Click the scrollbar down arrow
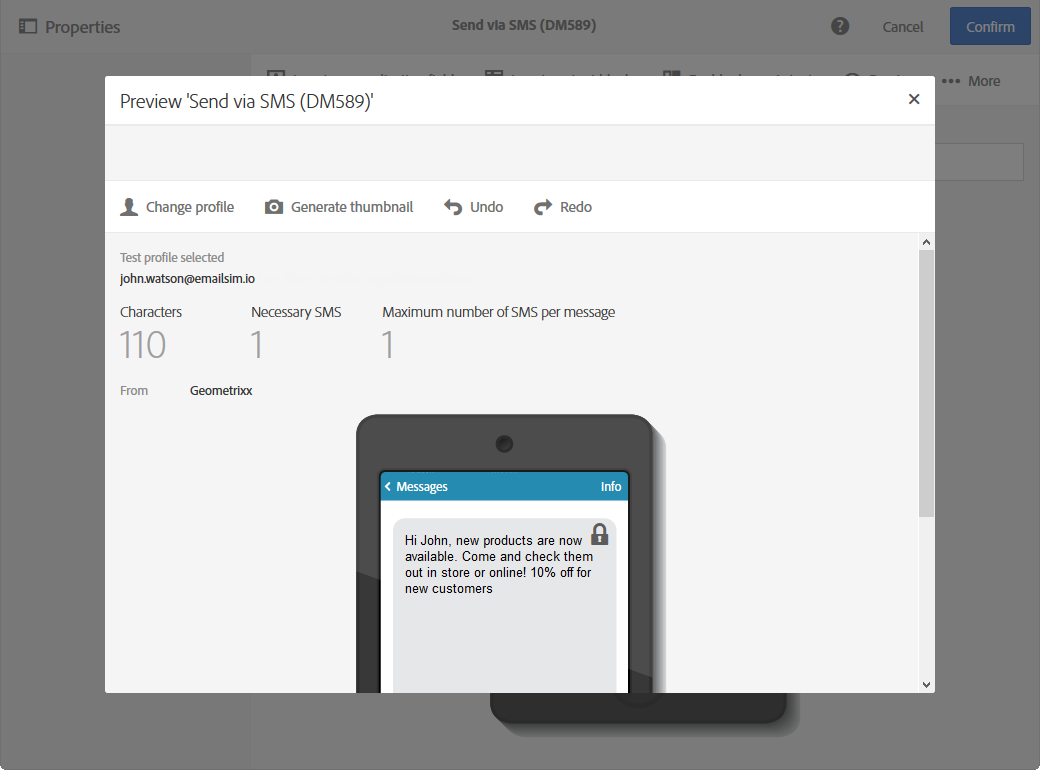The height and width of the screenshot is (770, 1040). coord(927,684)
